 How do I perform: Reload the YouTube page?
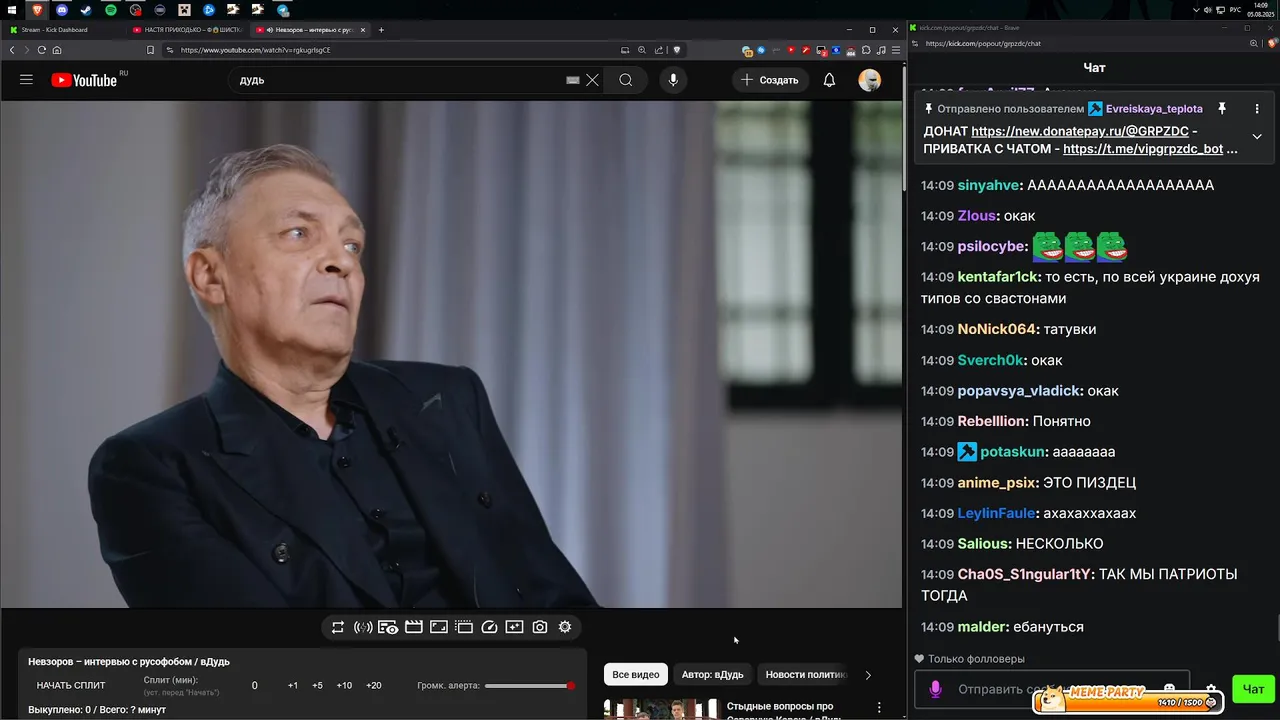(x=42, y=50)
